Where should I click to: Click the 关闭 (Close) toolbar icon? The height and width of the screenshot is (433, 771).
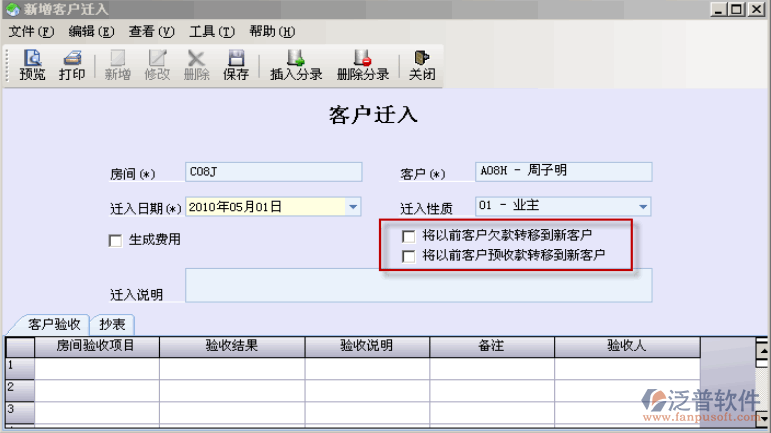tap(422, 65)
